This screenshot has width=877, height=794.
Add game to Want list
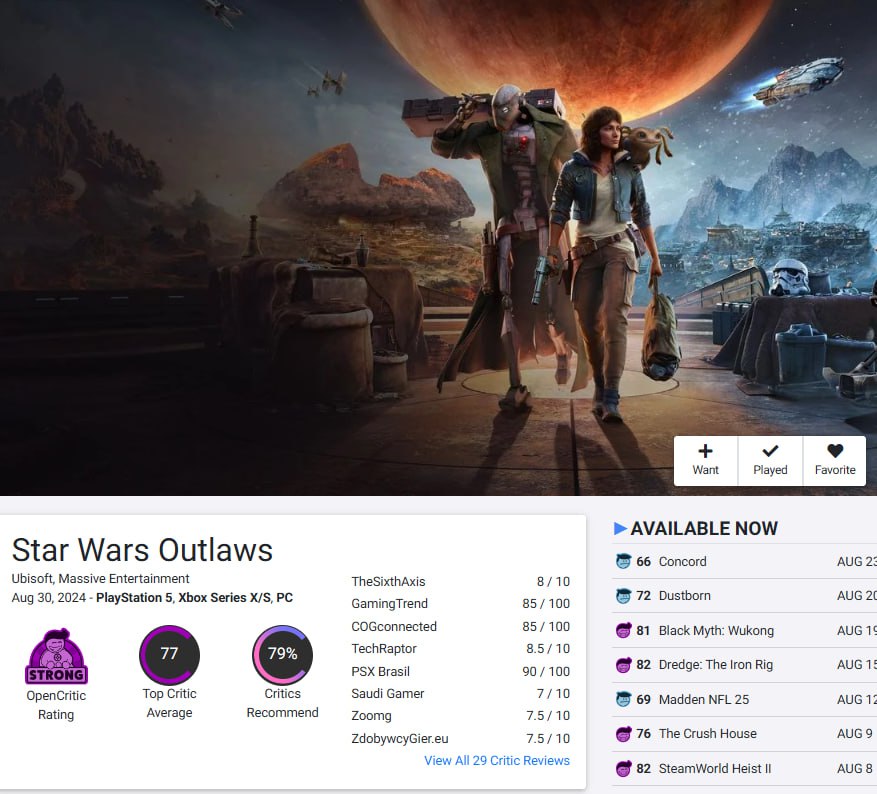(x=705, y=461)
